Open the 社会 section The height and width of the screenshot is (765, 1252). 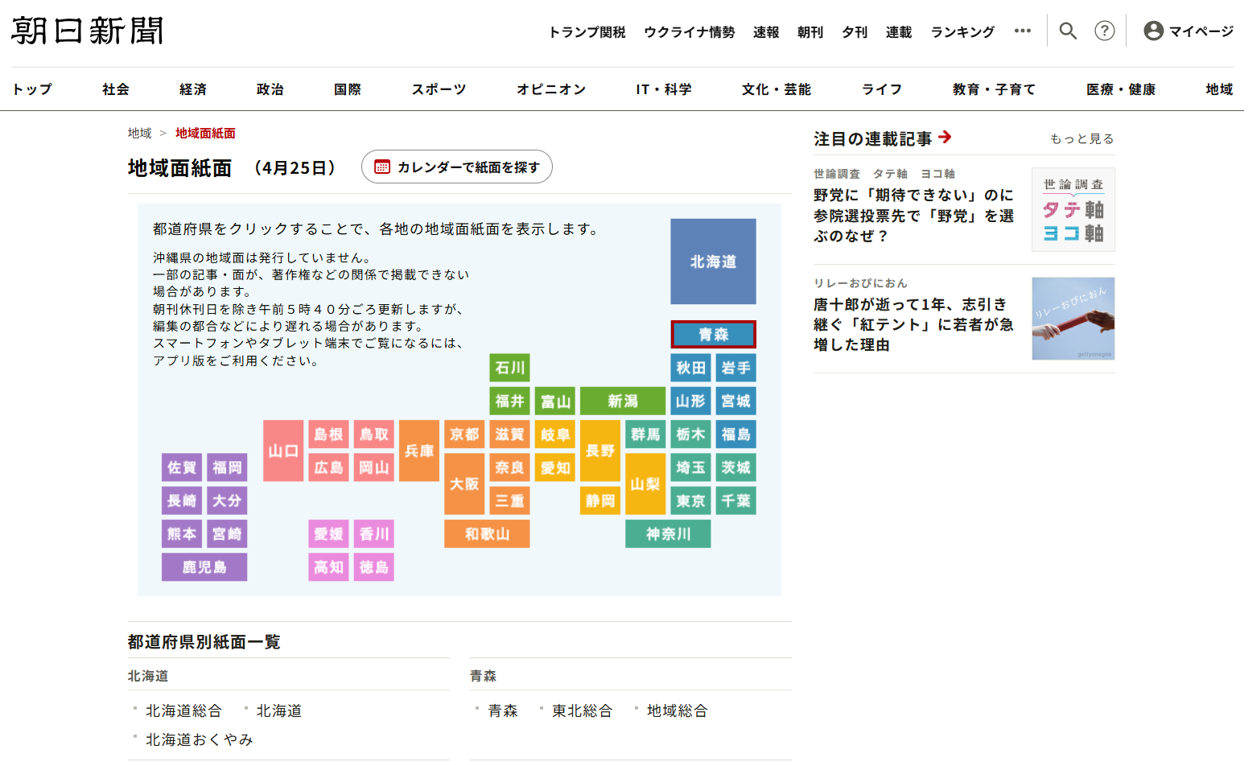[117, 90]
